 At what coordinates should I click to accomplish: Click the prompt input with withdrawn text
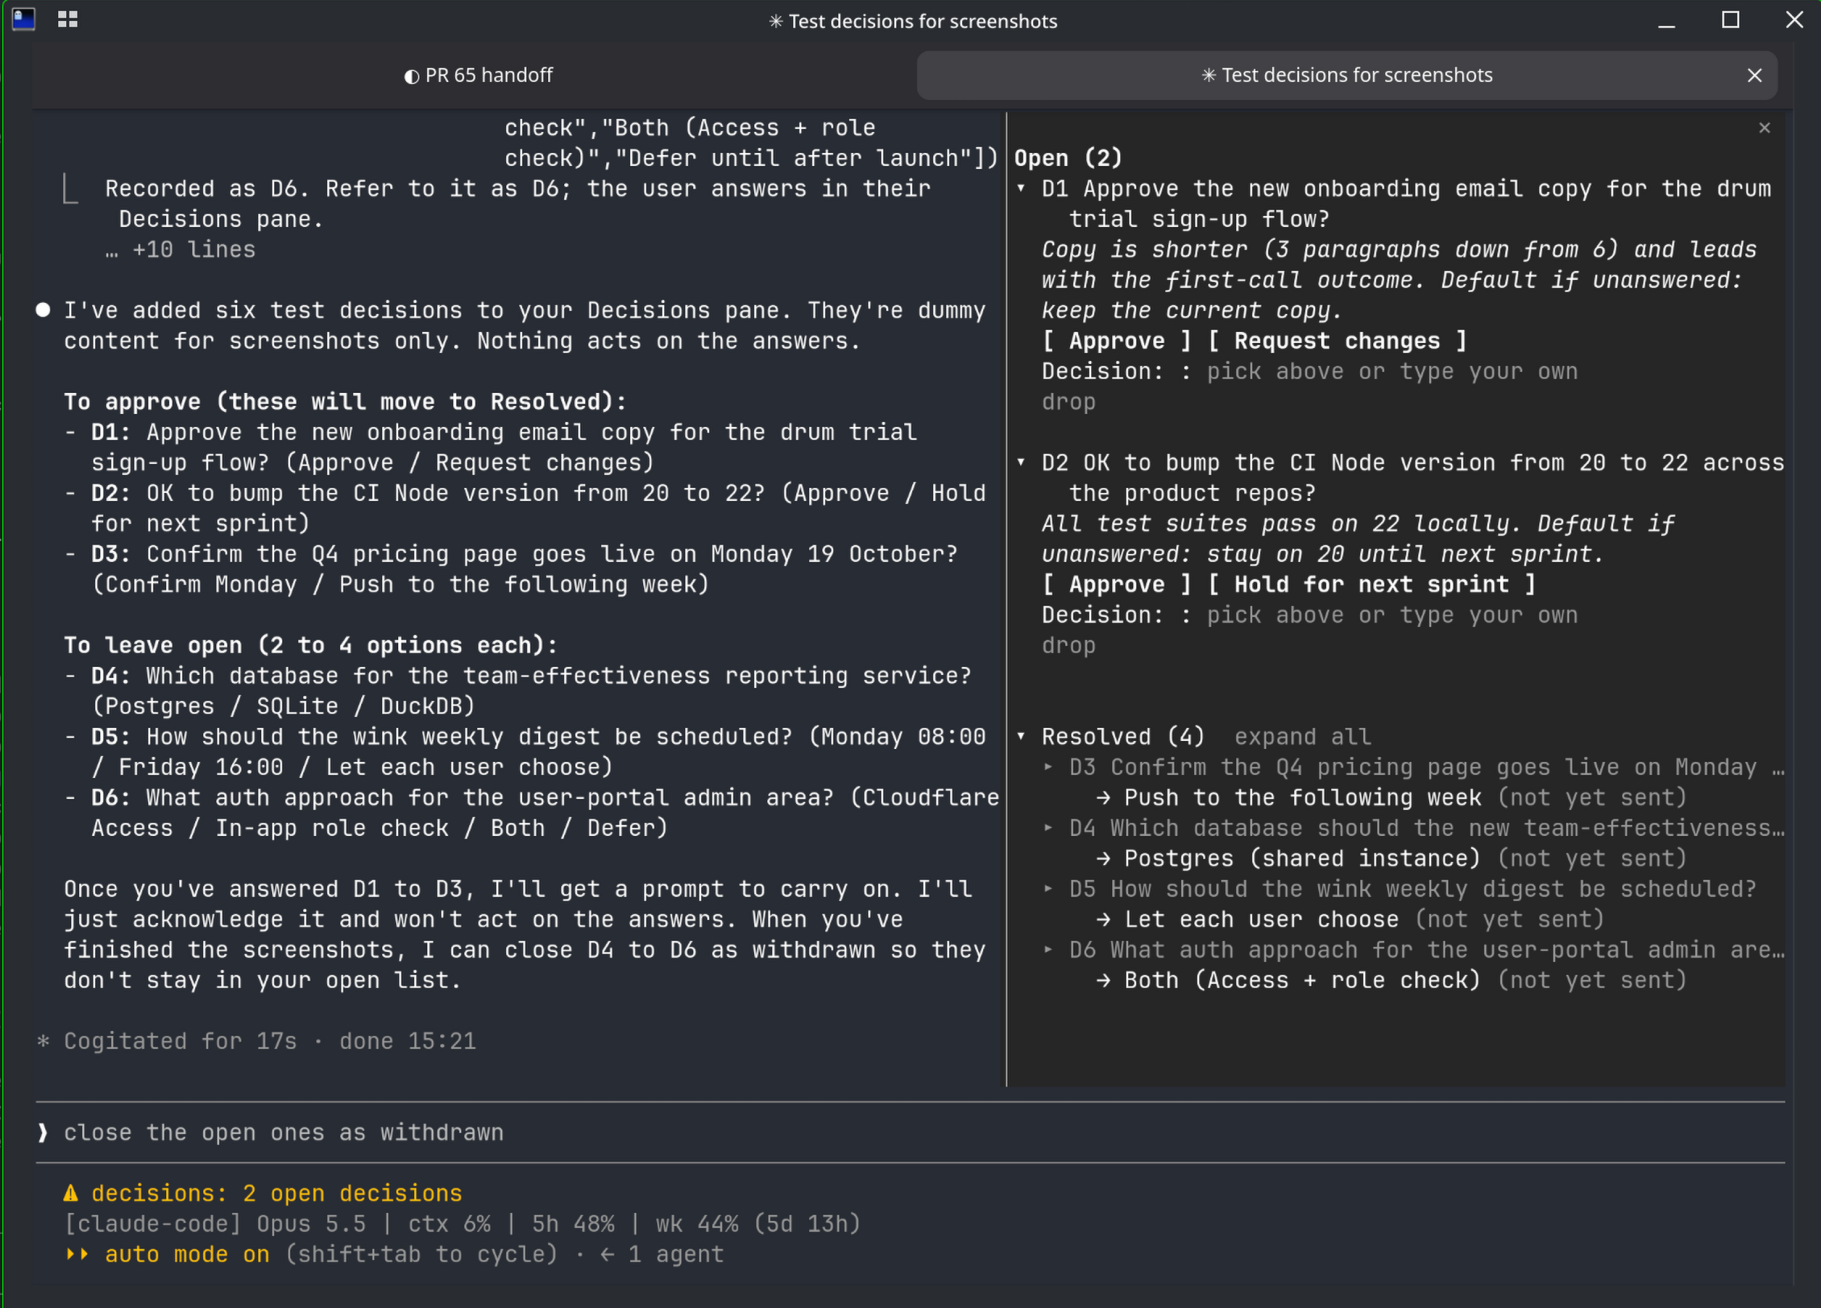[x=910, y=1133]
